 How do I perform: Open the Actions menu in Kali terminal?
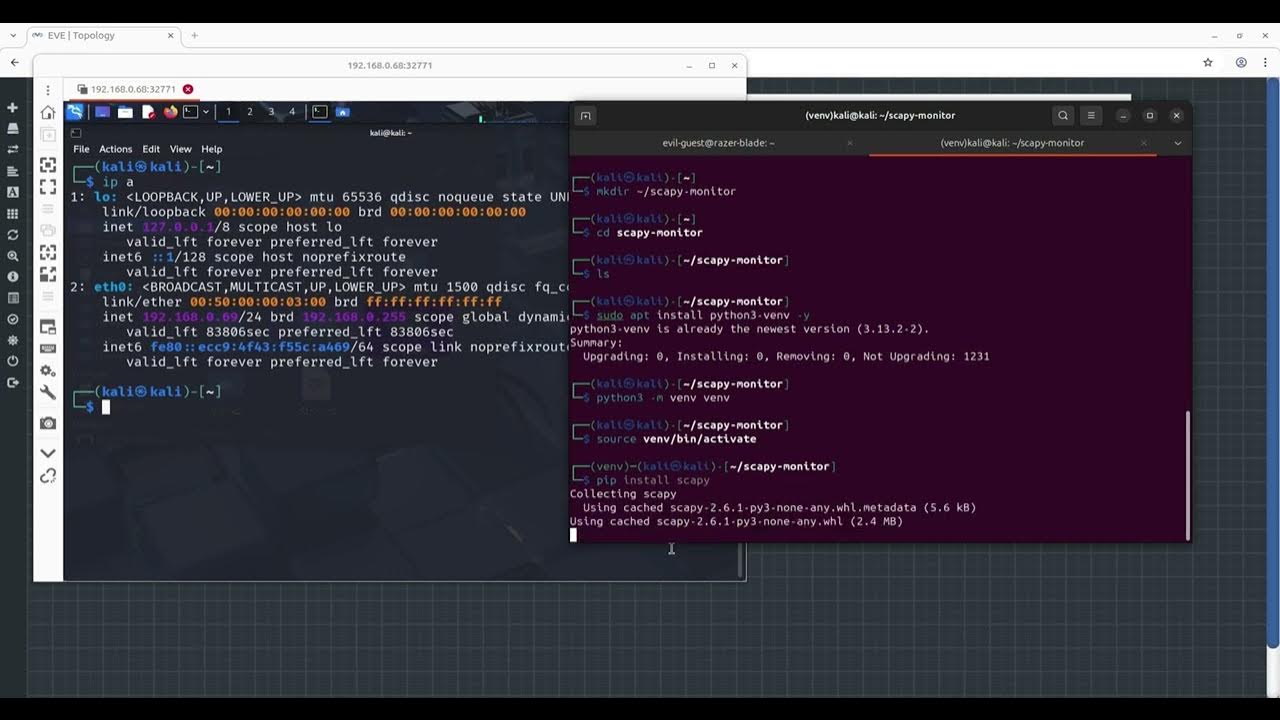point(115,149)
